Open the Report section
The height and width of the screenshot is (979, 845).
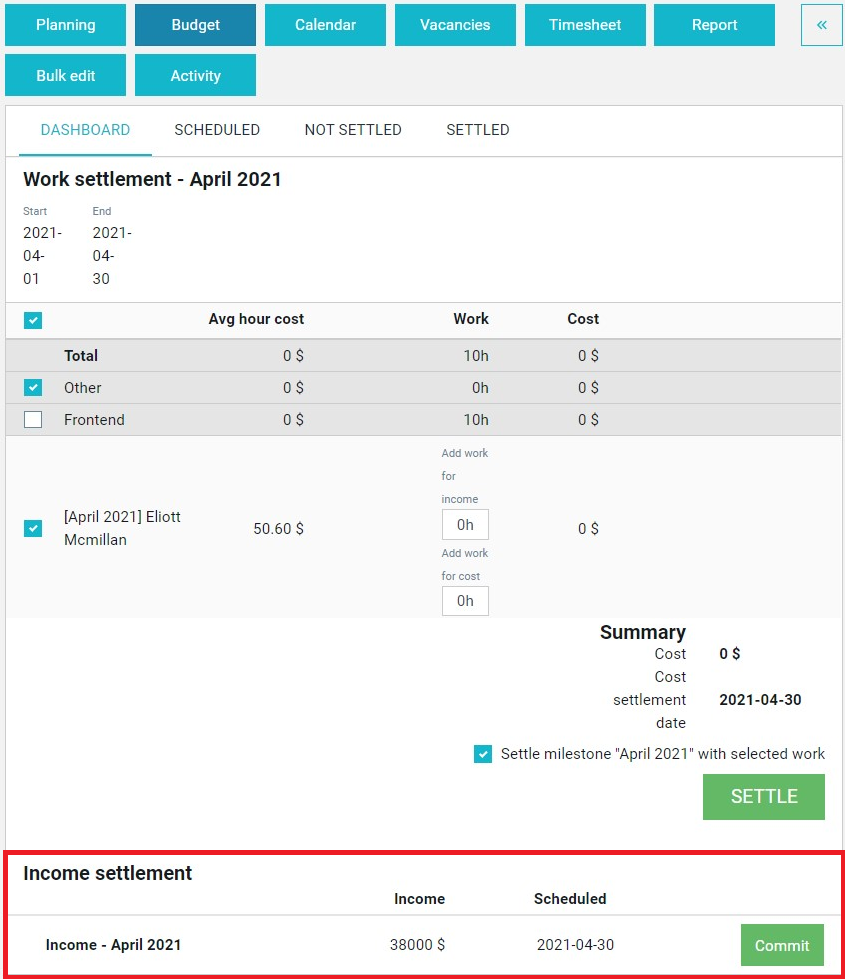(x=714, y=25)
